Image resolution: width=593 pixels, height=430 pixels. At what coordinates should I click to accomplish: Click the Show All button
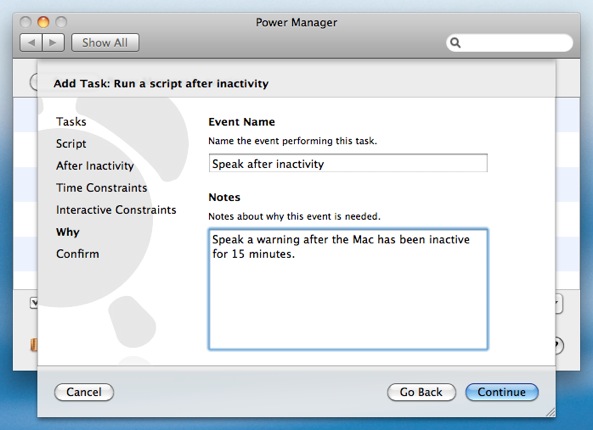[x=105, y=42]
